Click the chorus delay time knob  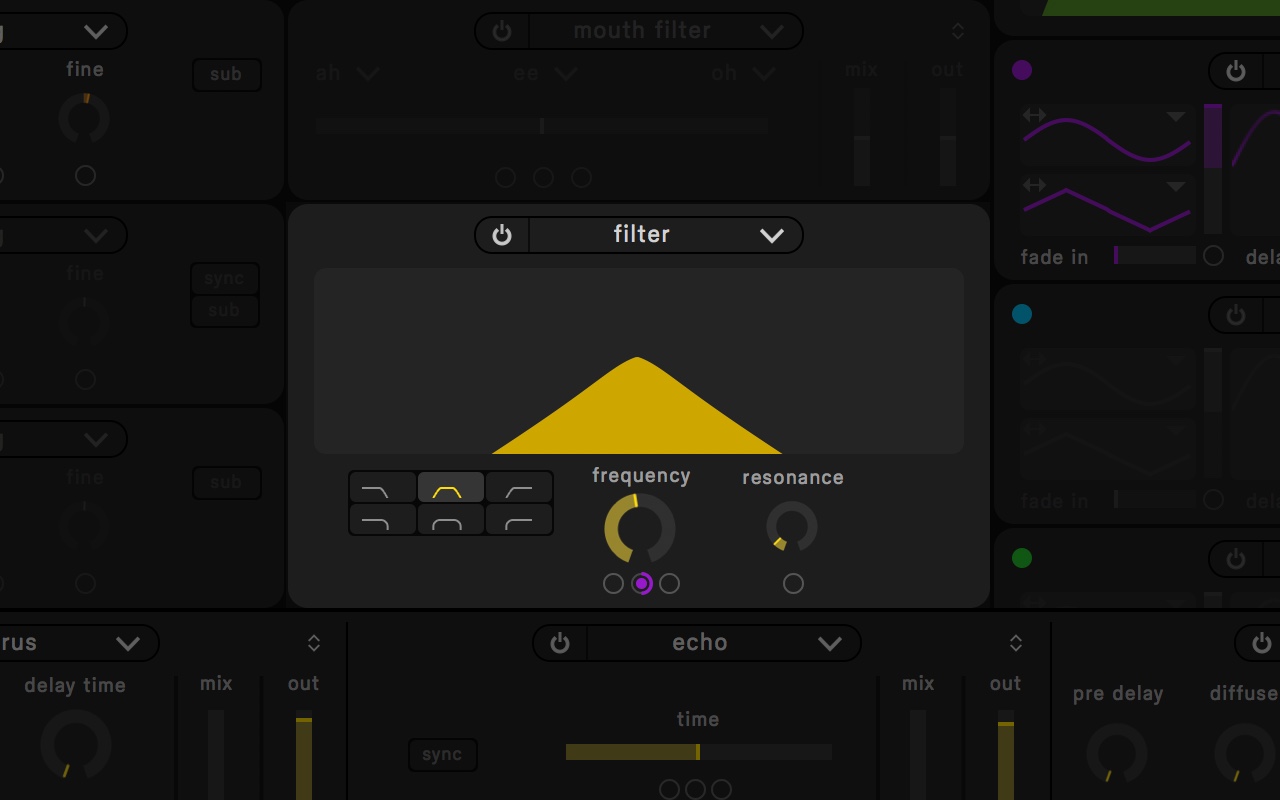click(x=76, y=745)
